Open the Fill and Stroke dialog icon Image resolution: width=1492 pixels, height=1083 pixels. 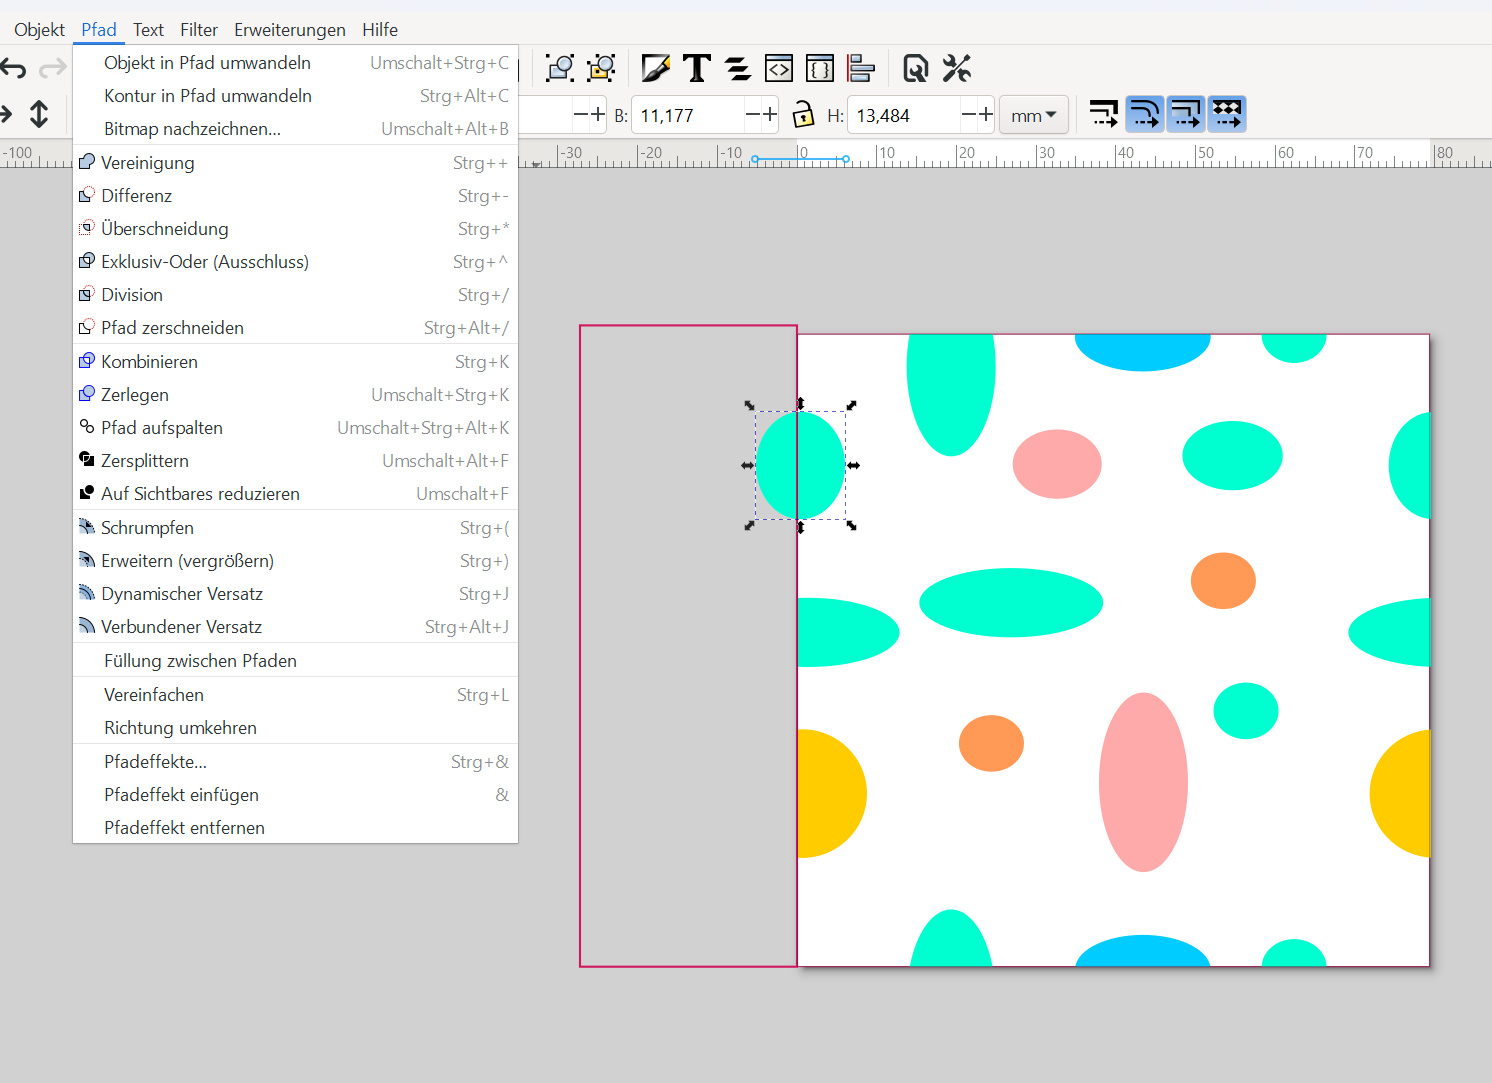pyautogui.click(x=655, y=68)
